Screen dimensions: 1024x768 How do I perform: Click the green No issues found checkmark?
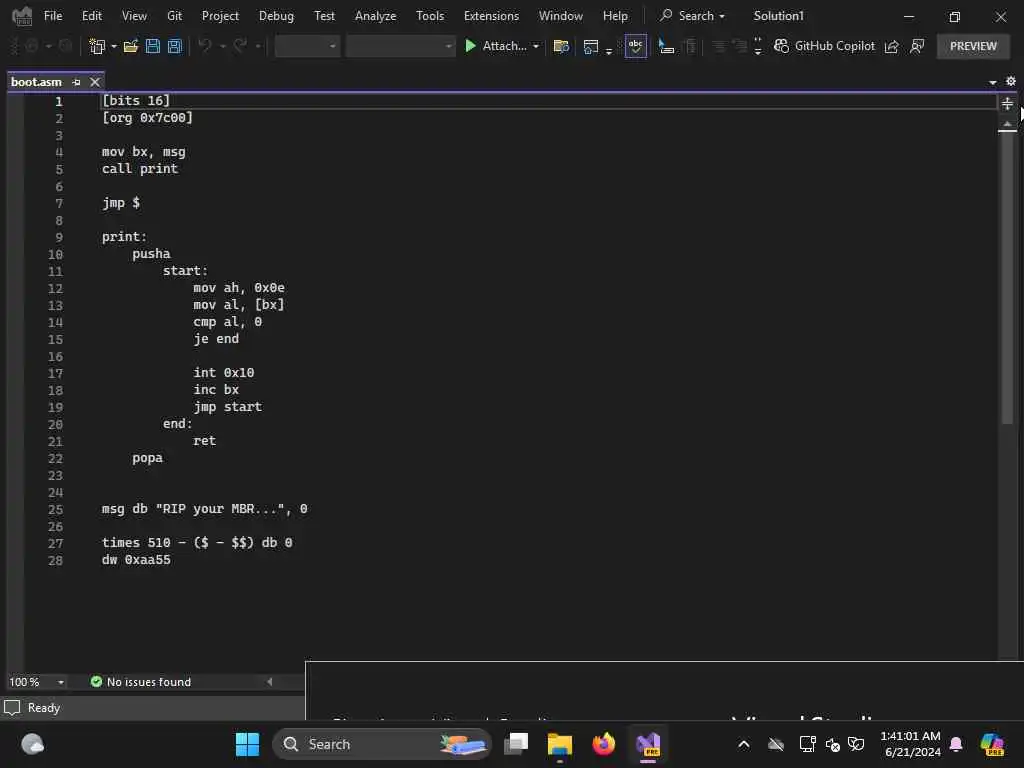[x=96, y=681]
